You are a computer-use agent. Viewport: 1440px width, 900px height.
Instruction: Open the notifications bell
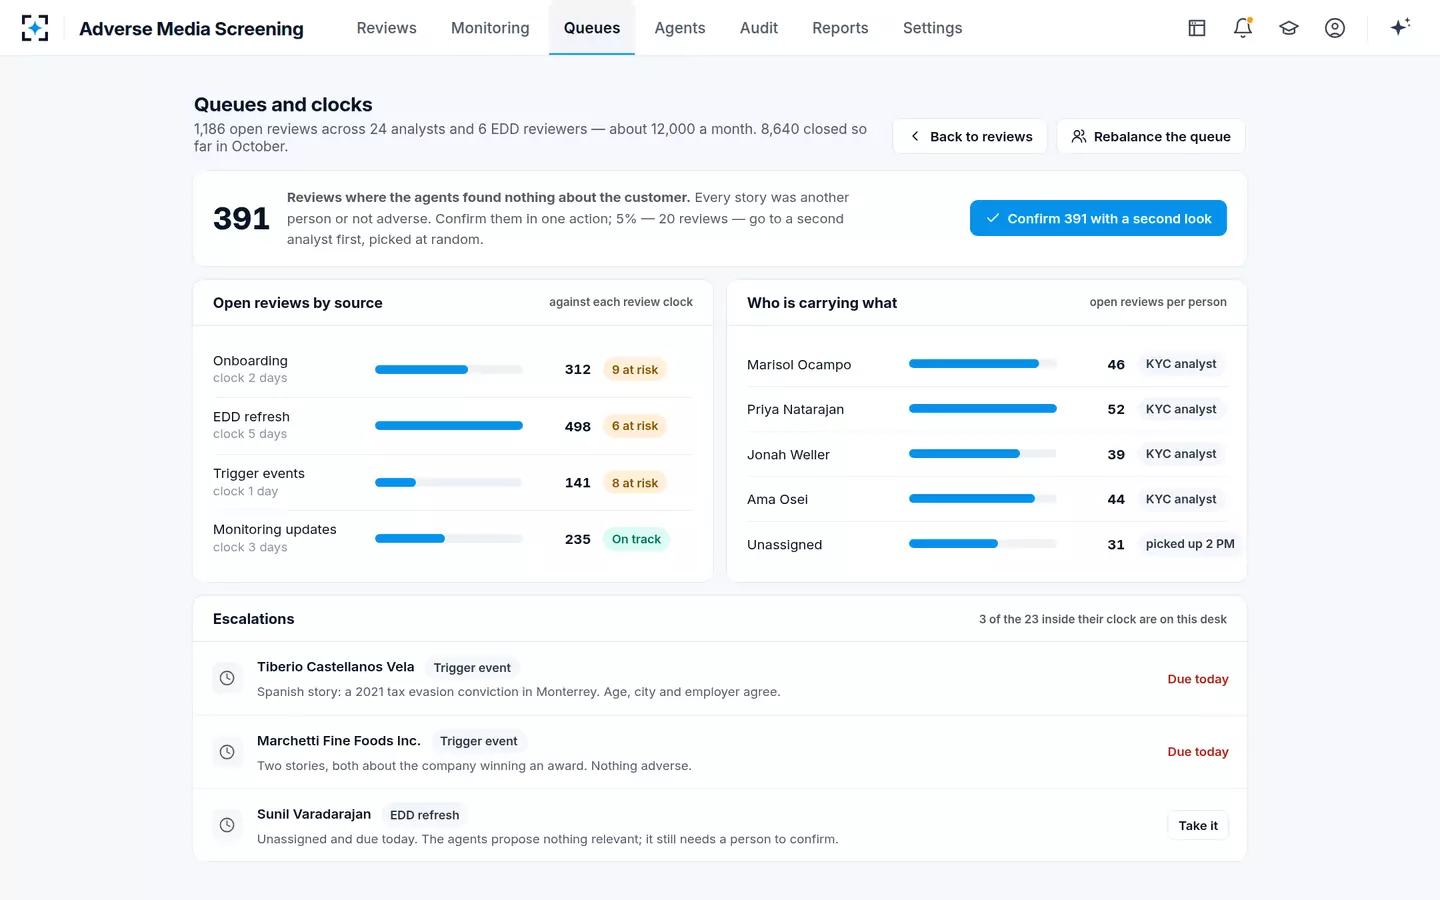(1243, 28)
